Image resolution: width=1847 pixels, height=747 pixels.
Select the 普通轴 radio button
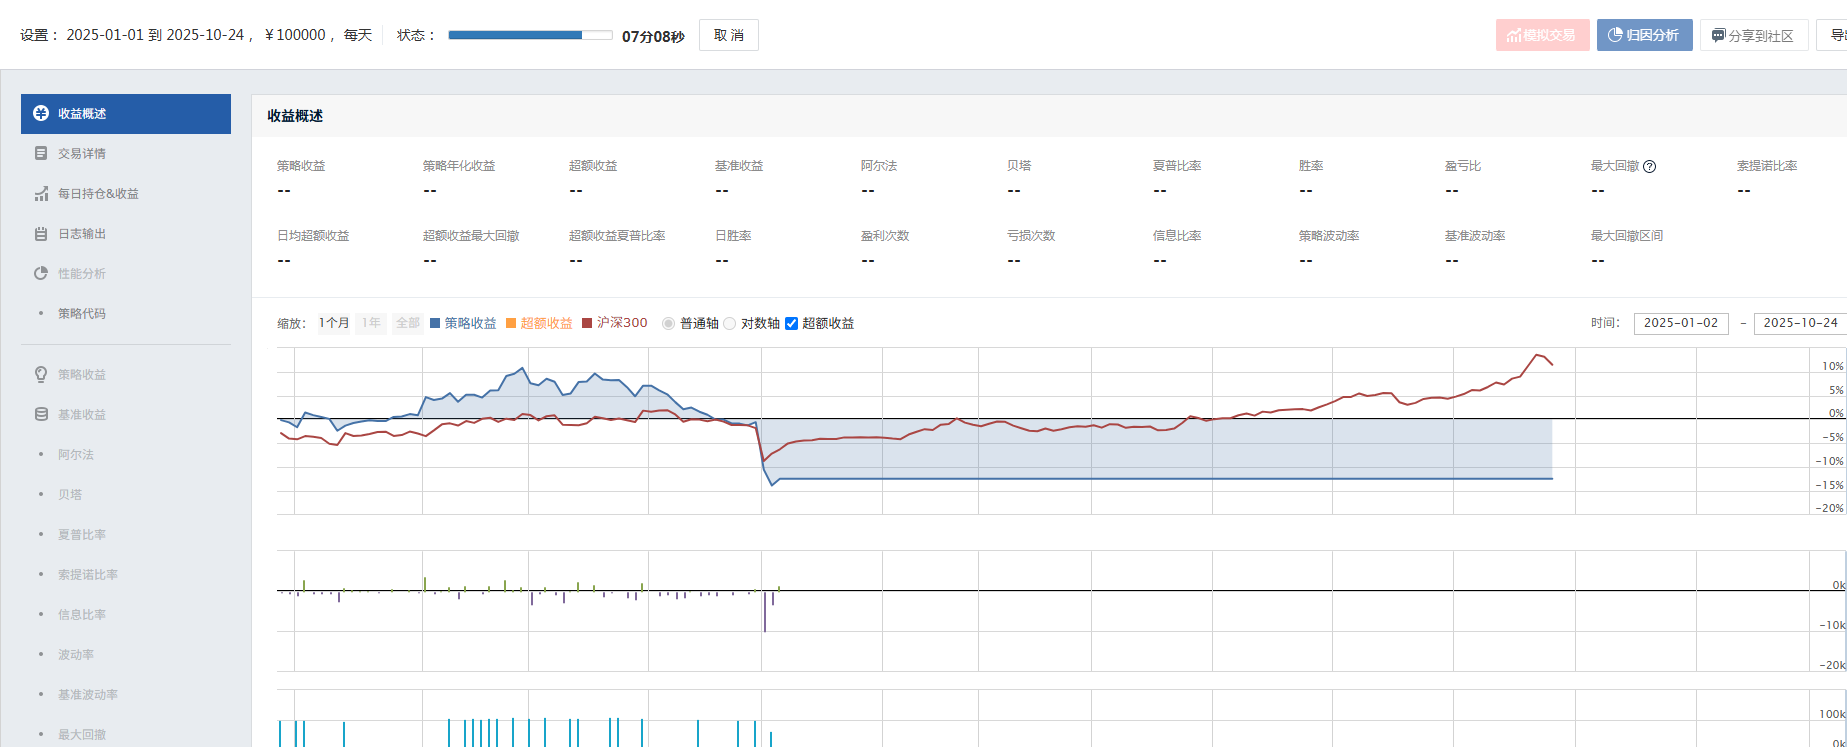pos(669,324)
